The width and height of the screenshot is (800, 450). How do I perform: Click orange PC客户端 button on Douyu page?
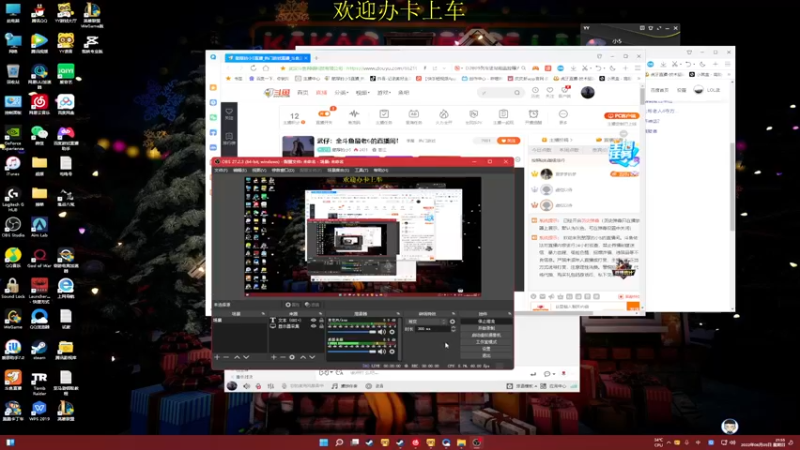pos(621,116)
